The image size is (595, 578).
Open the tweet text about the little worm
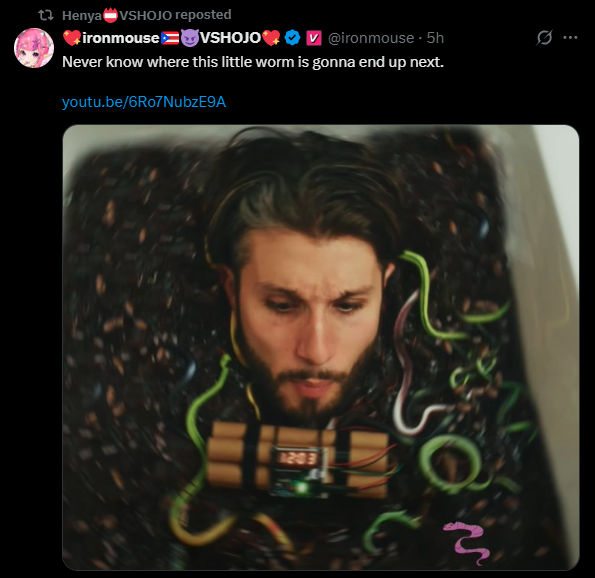coord(253,62)
